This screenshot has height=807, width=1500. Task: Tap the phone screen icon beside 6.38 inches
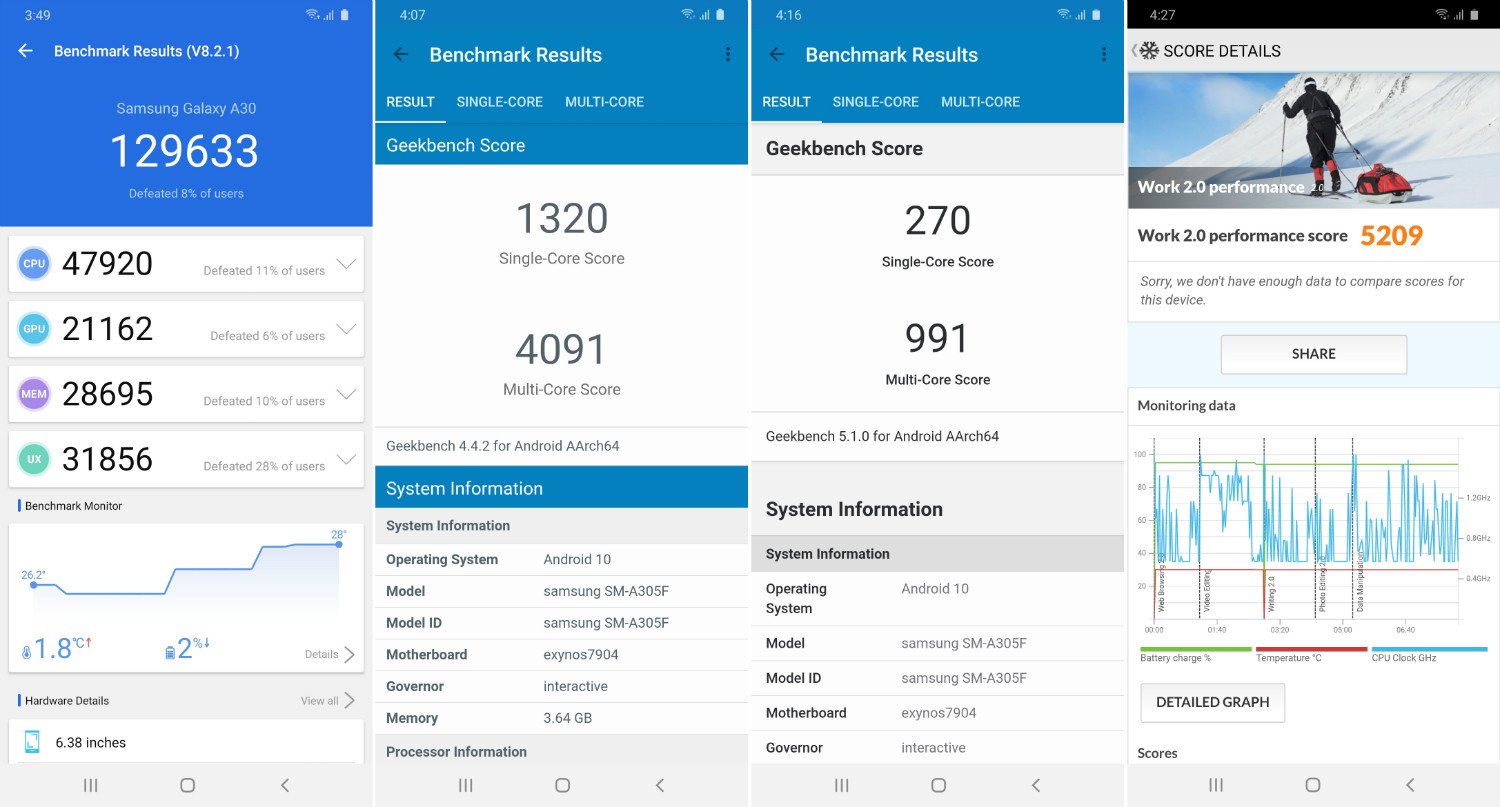[32, 742]
